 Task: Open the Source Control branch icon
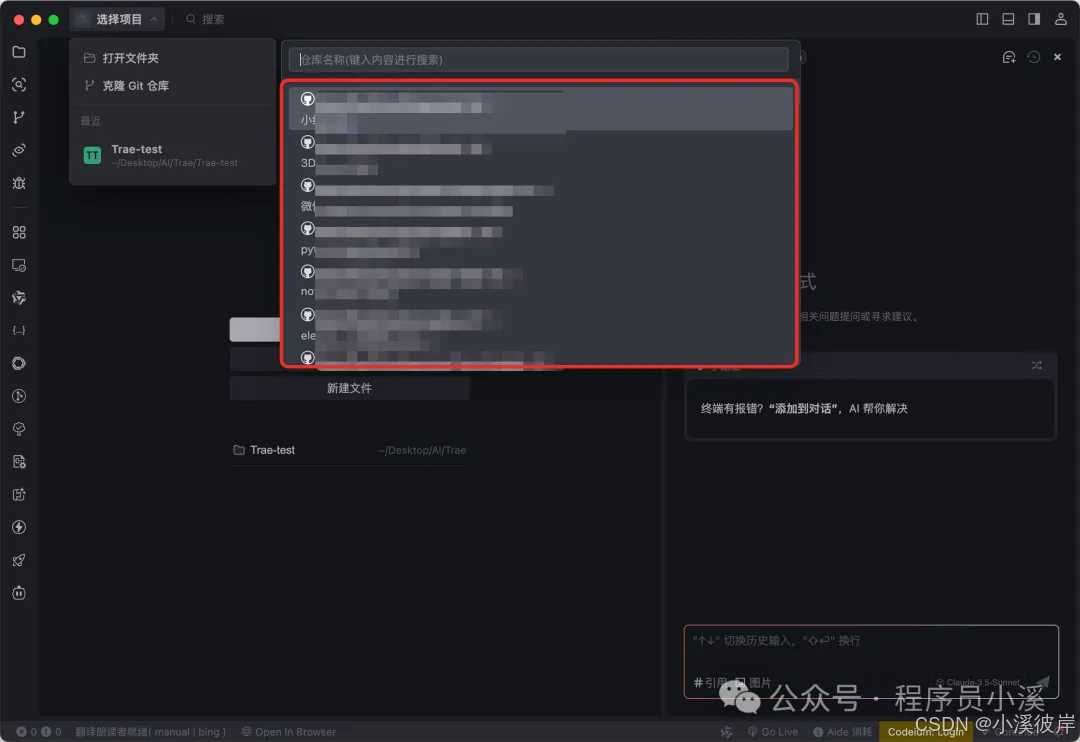[x=19, y=117]
